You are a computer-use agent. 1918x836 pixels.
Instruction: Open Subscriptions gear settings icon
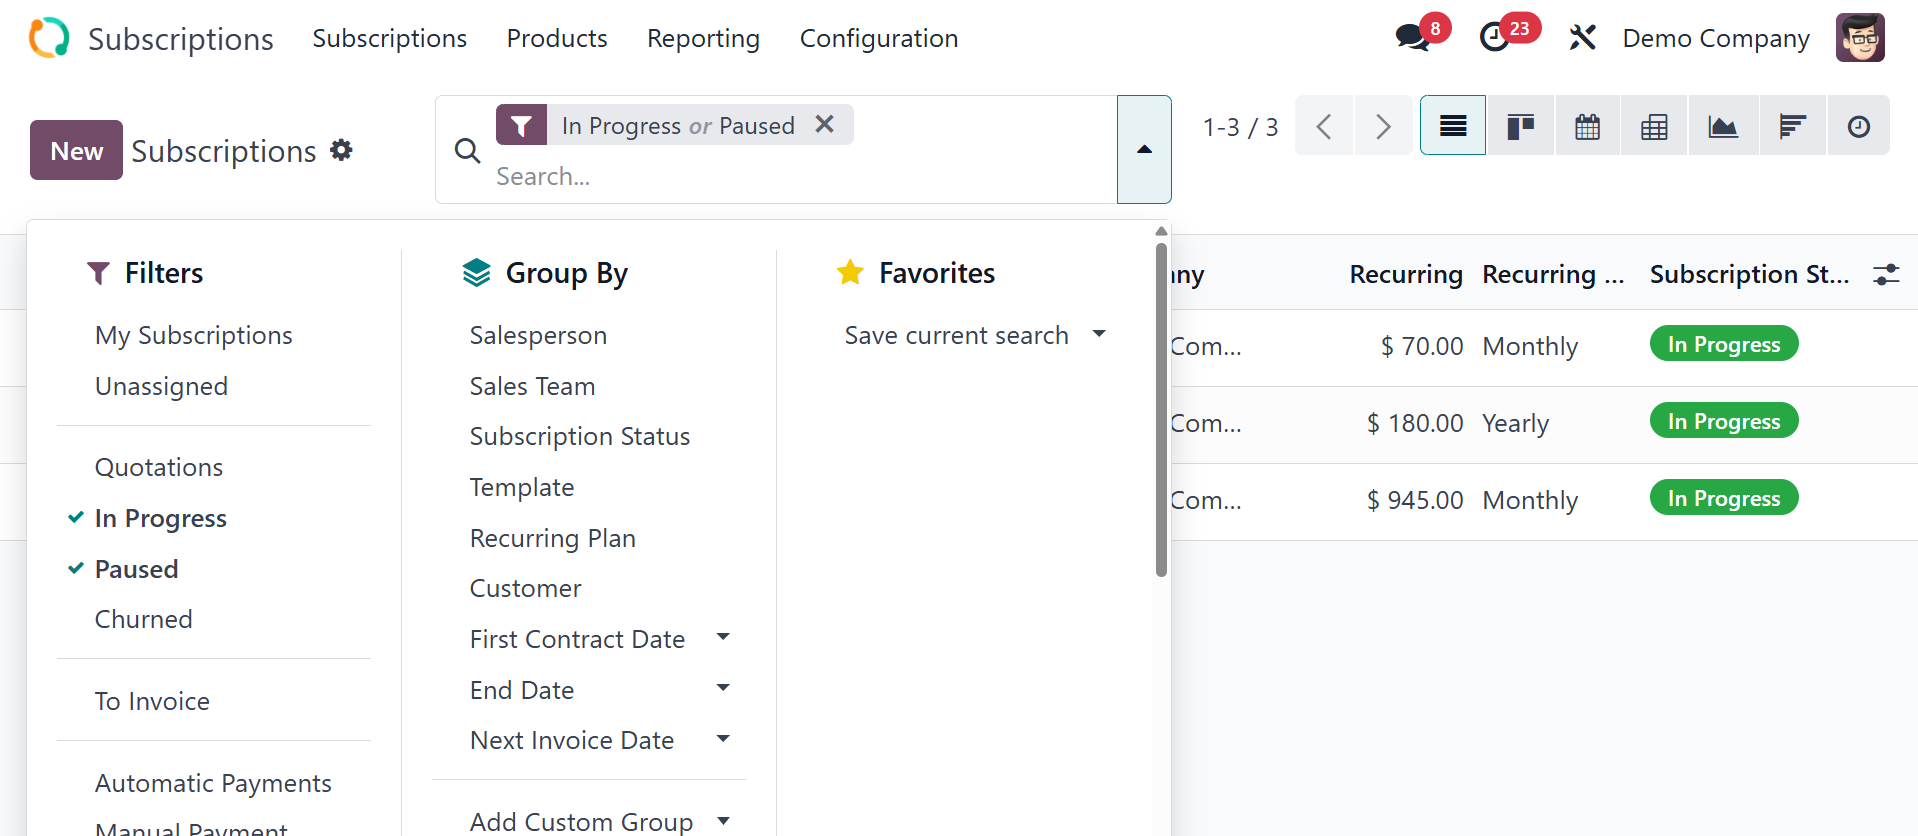coord(342,150)
